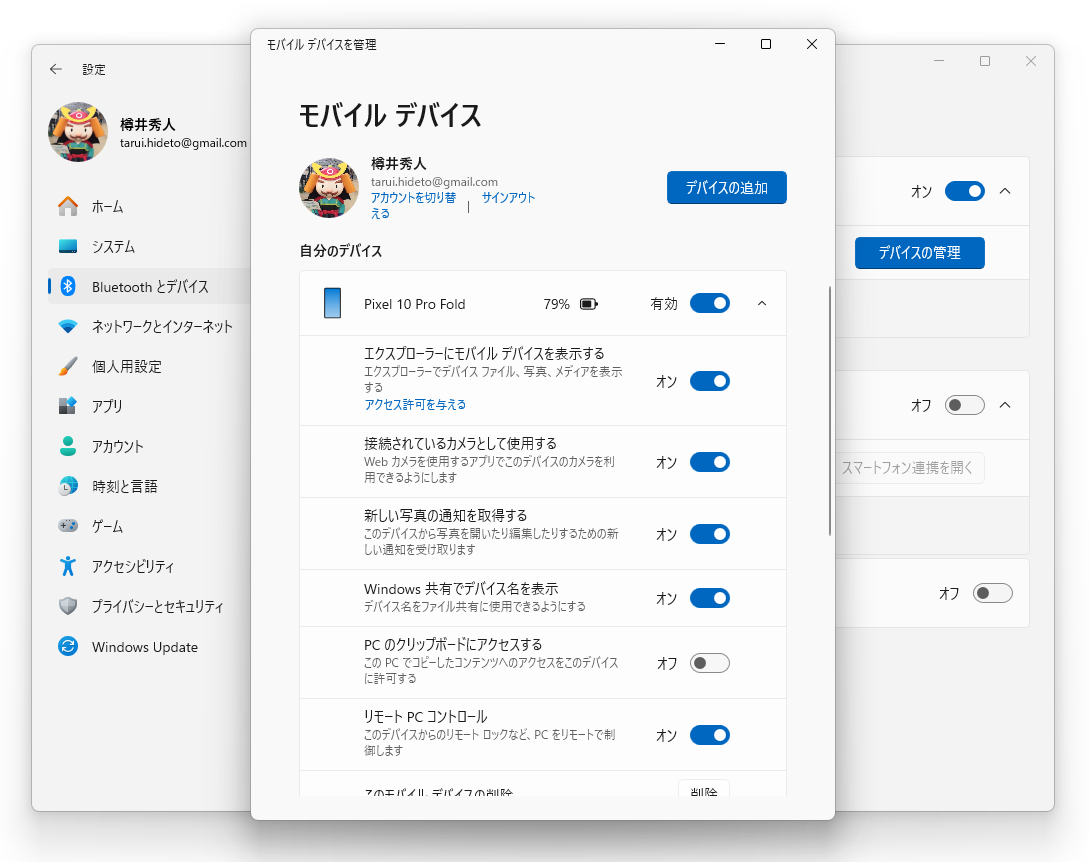
Task: Click the Pixel 10 Pro Fold phone icon
Action: [333, 304]
